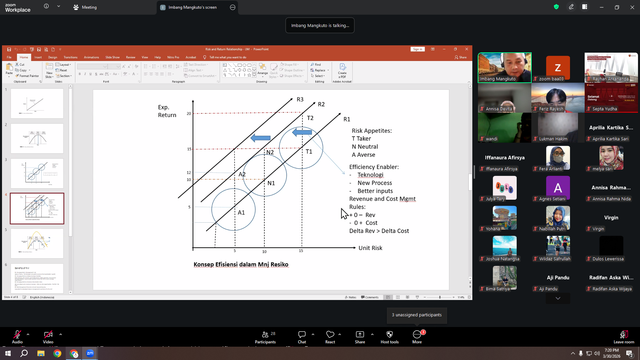Image resolution: width=640 pixels, height=360 pixels.
Task: Expand Chat options arrow
Action: click(313, 334)
